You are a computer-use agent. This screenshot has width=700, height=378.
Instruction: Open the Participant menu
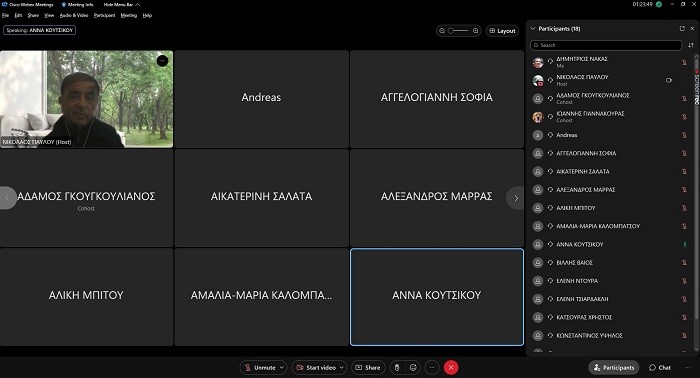click(x=104, y=15)
